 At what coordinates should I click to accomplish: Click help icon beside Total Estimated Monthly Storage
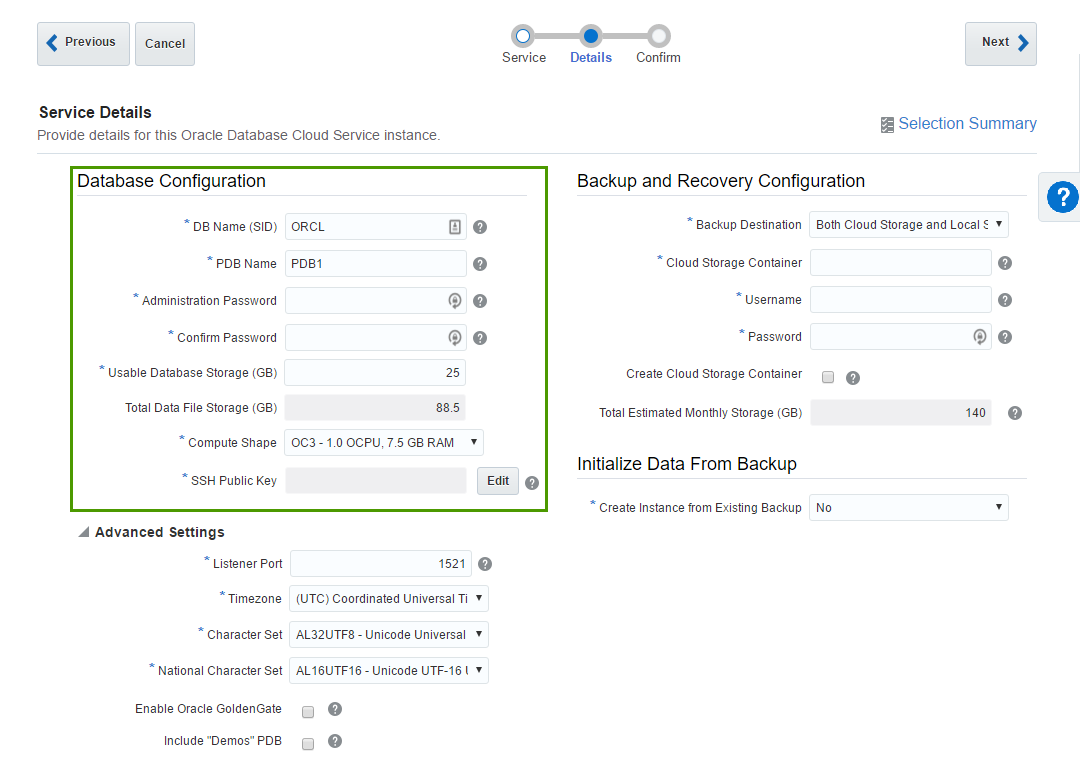1015,413
